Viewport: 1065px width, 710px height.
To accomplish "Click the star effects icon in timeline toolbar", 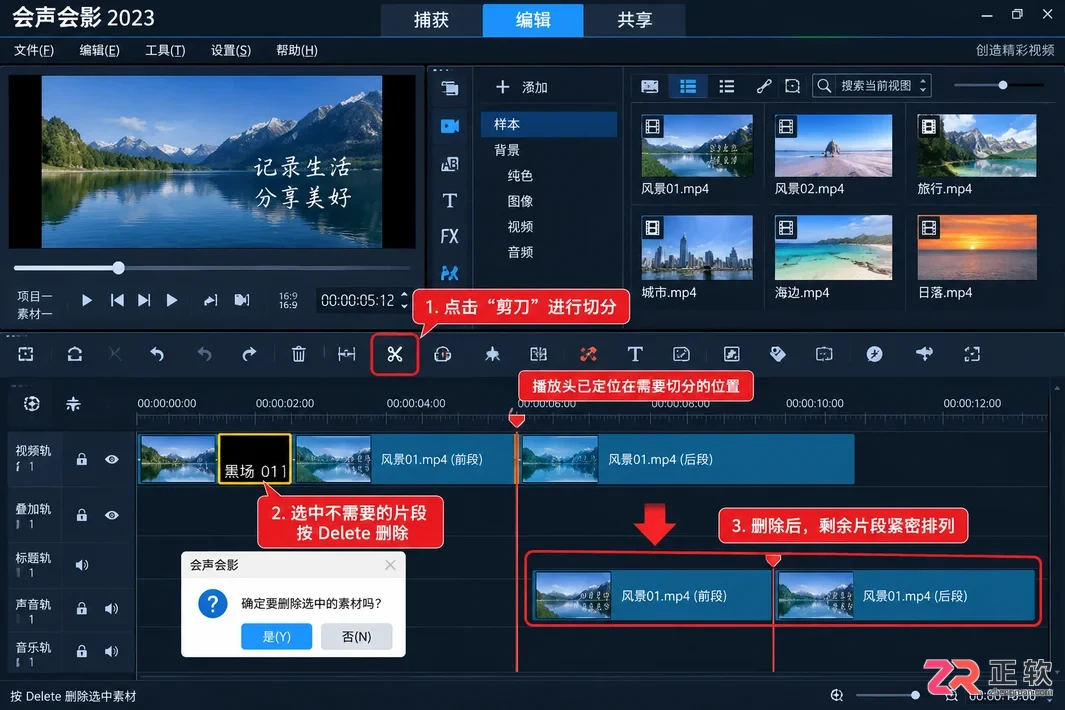I will click(x=492, y=354).
